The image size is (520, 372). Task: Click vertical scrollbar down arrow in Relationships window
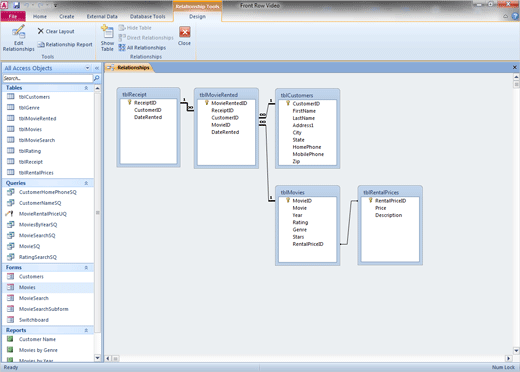point(516,351)
